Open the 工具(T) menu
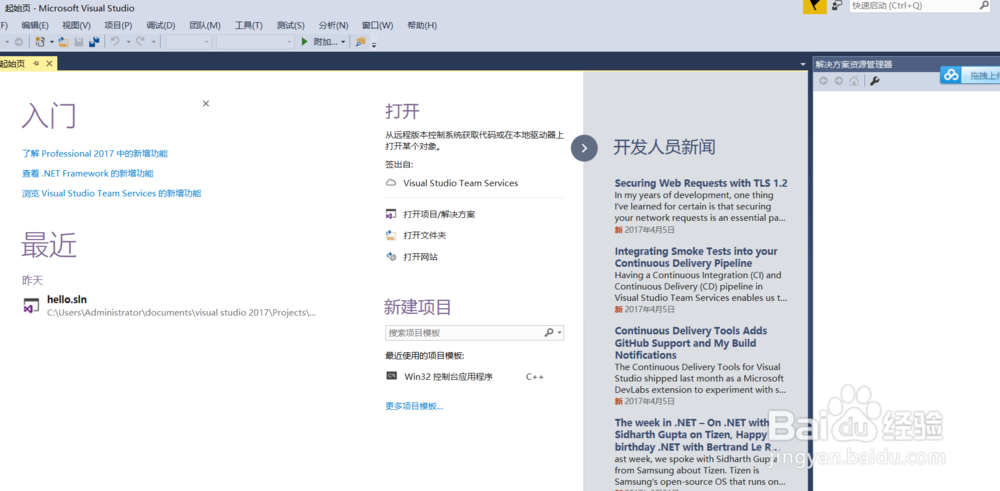The image size is (1000, 491). coord(249,26)
